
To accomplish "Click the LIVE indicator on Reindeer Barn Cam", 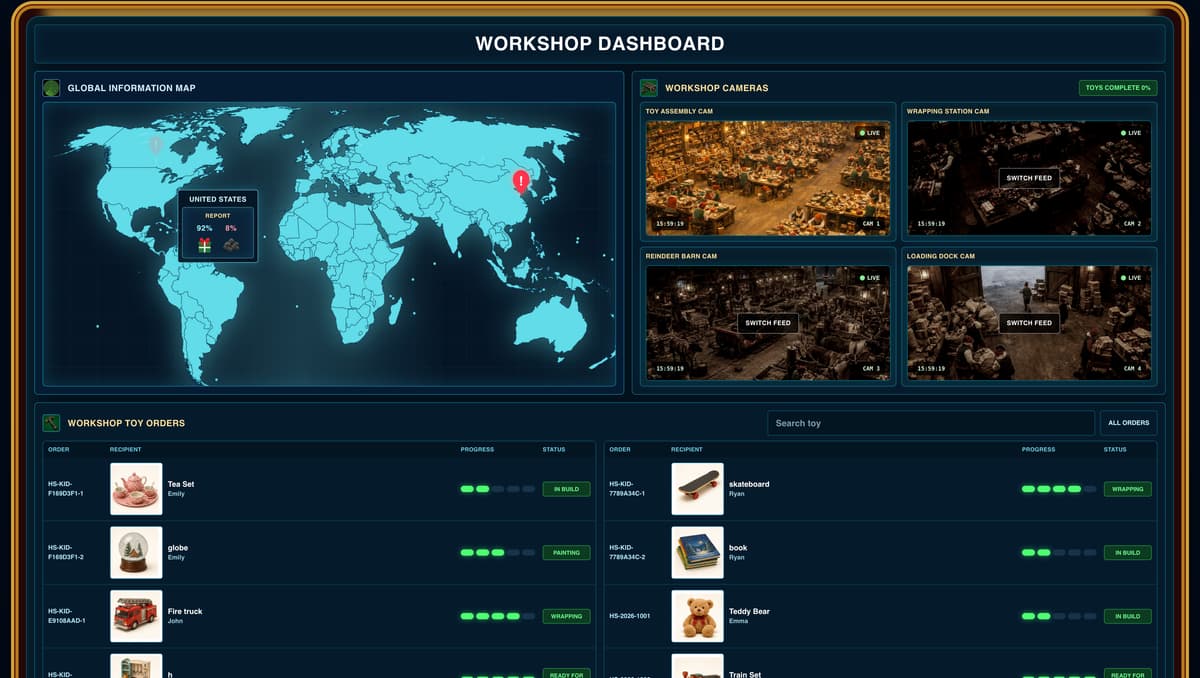I will (x=869, y=278).
